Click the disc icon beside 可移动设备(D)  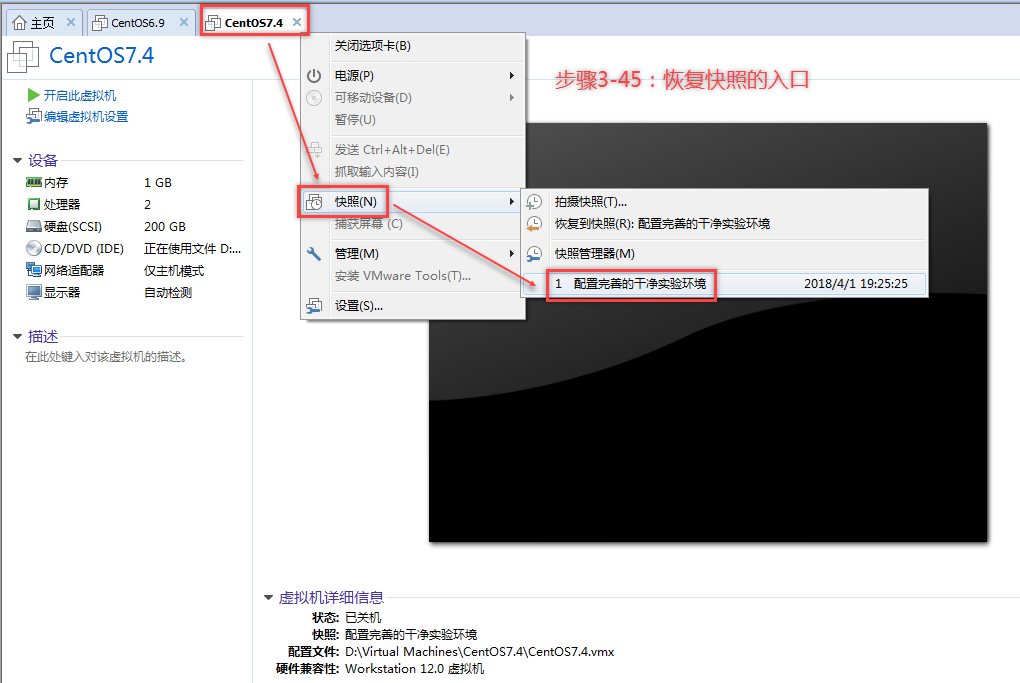pos(314,98)
